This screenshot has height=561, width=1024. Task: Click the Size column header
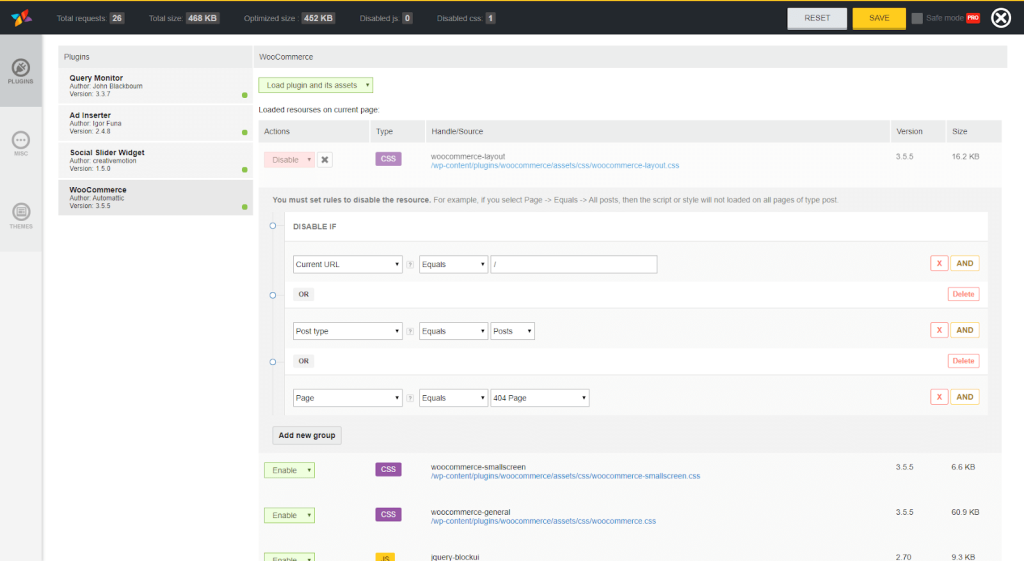pos(974,131)
